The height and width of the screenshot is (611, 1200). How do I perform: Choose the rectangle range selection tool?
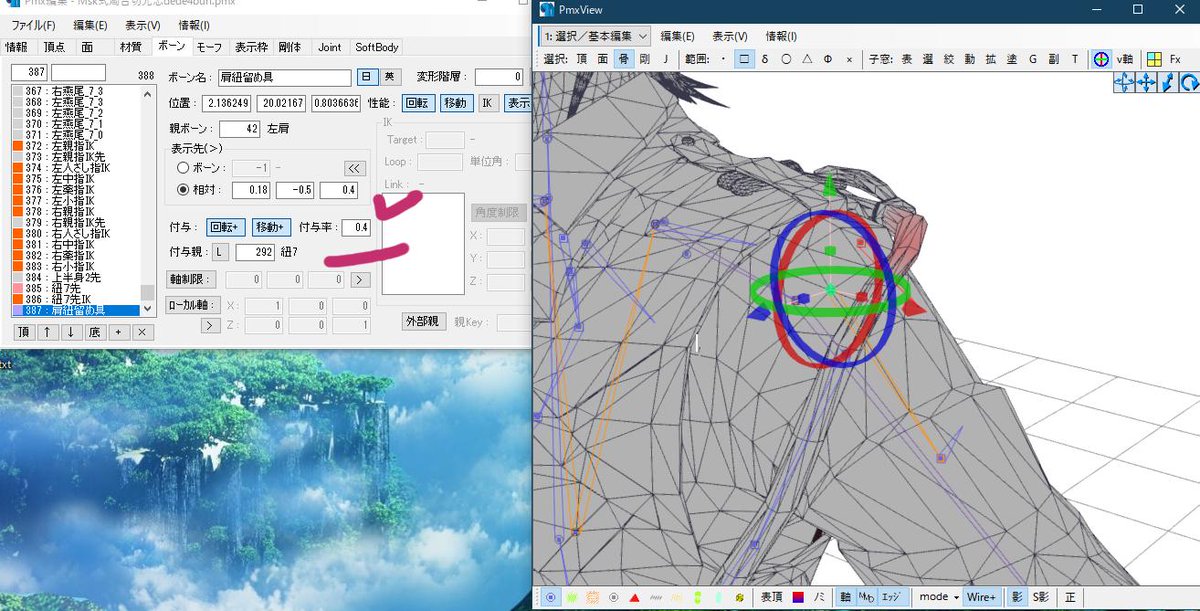(744, 59)
